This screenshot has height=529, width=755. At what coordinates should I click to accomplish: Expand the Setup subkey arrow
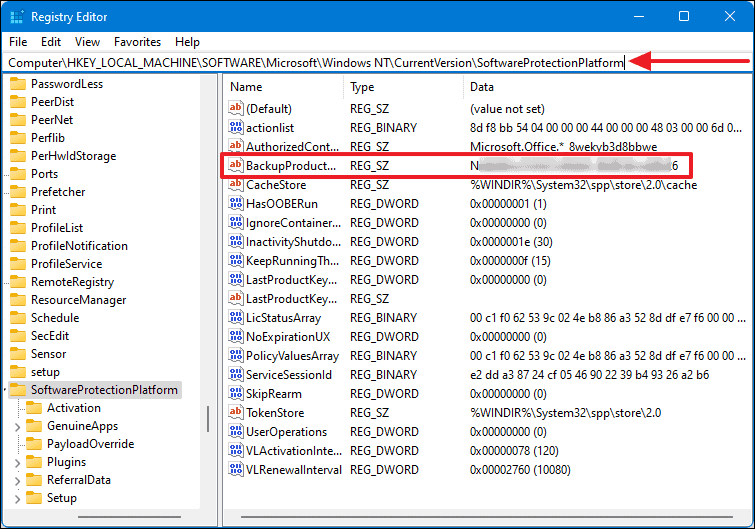tap(17, 498)
